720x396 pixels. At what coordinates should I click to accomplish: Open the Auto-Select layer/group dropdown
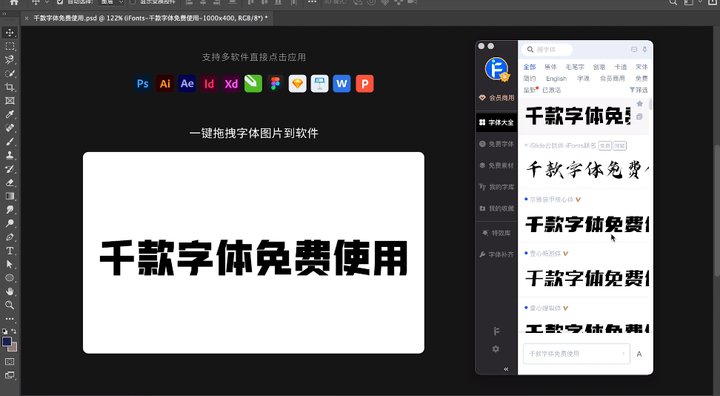(x=112, y=2)
